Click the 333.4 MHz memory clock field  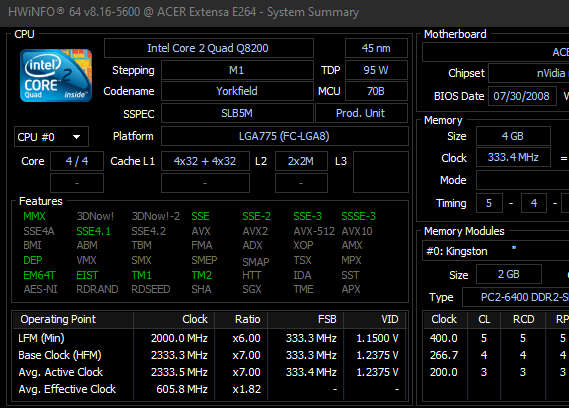point(513,157)
